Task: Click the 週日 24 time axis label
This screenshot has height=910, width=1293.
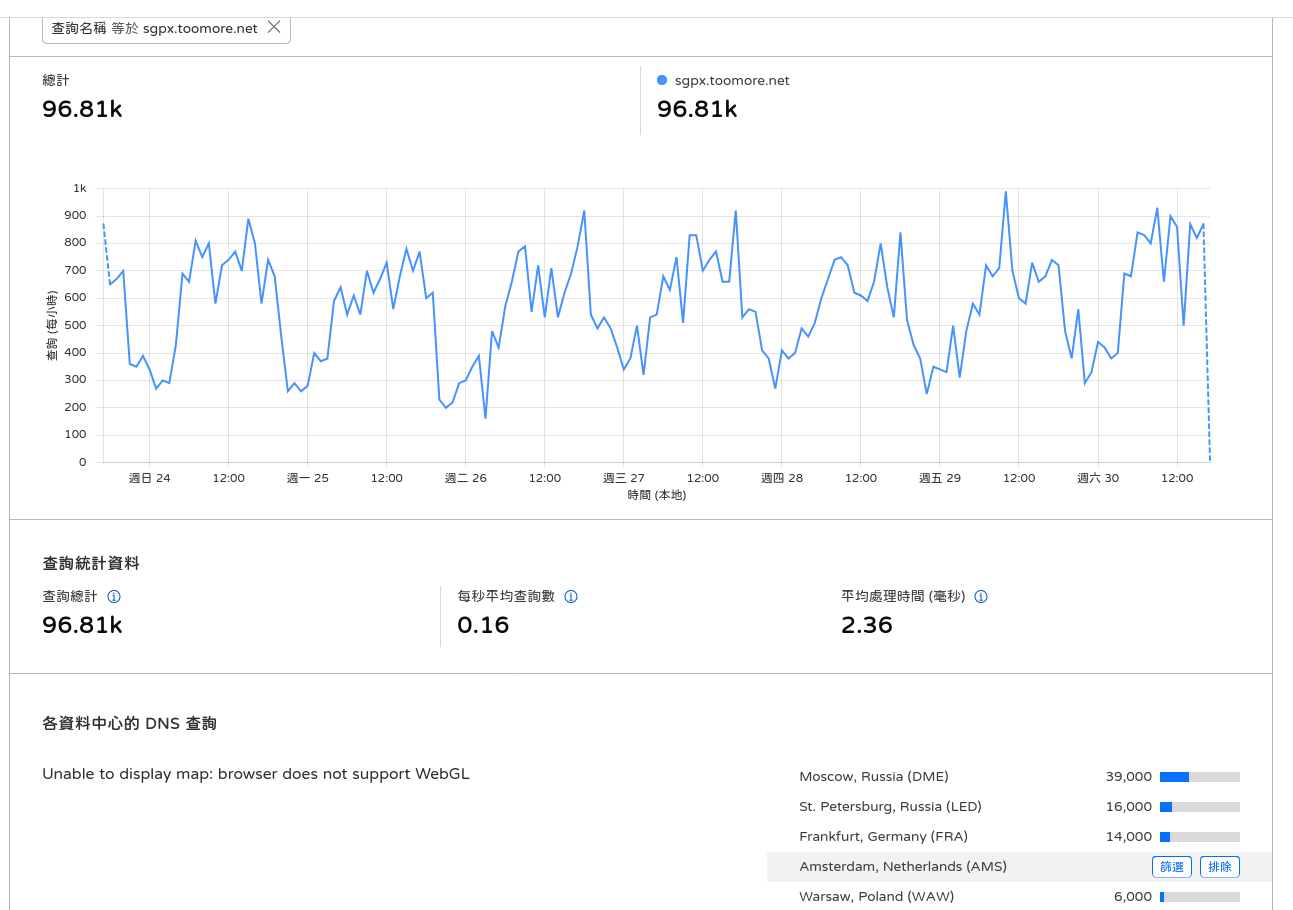Action: pyautogui.click(x=150, y=478)
